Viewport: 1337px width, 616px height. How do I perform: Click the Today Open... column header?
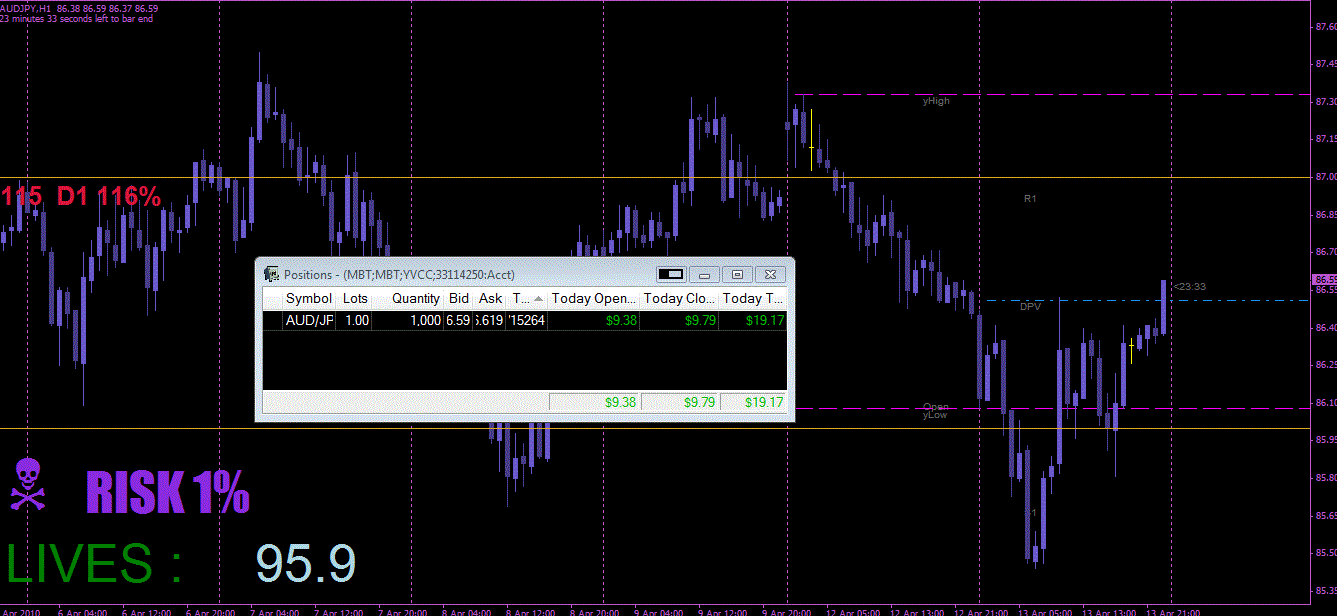(594, 298)
